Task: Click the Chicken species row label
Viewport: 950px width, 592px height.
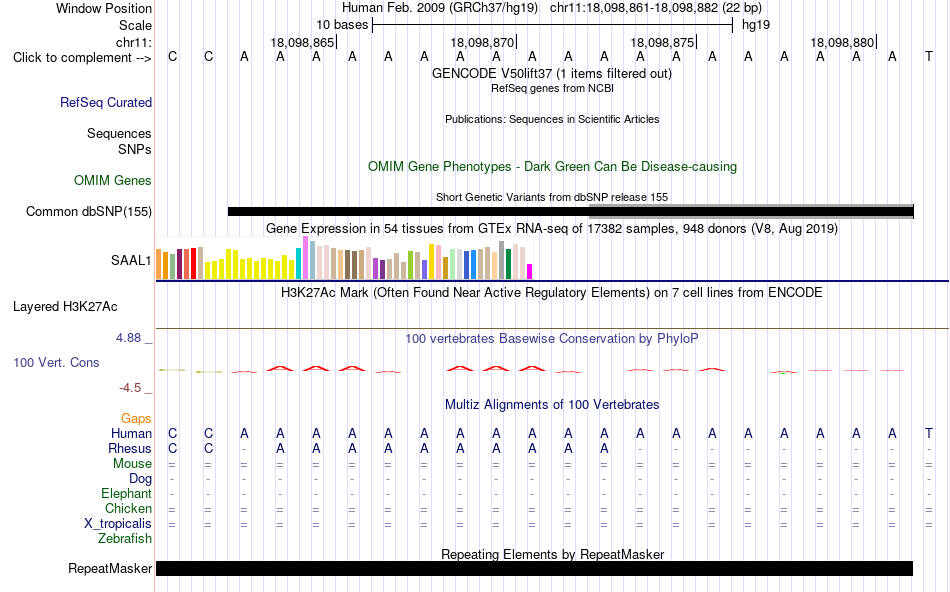Action: (128, 508)
